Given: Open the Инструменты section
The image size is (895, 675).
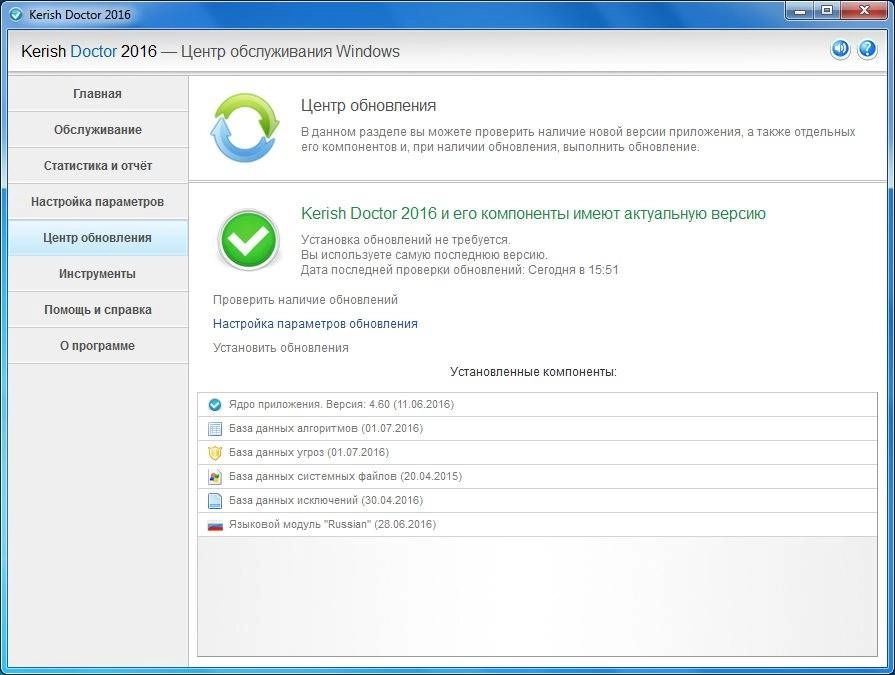Looking at the screenshot, I should [x=98, y=273].
